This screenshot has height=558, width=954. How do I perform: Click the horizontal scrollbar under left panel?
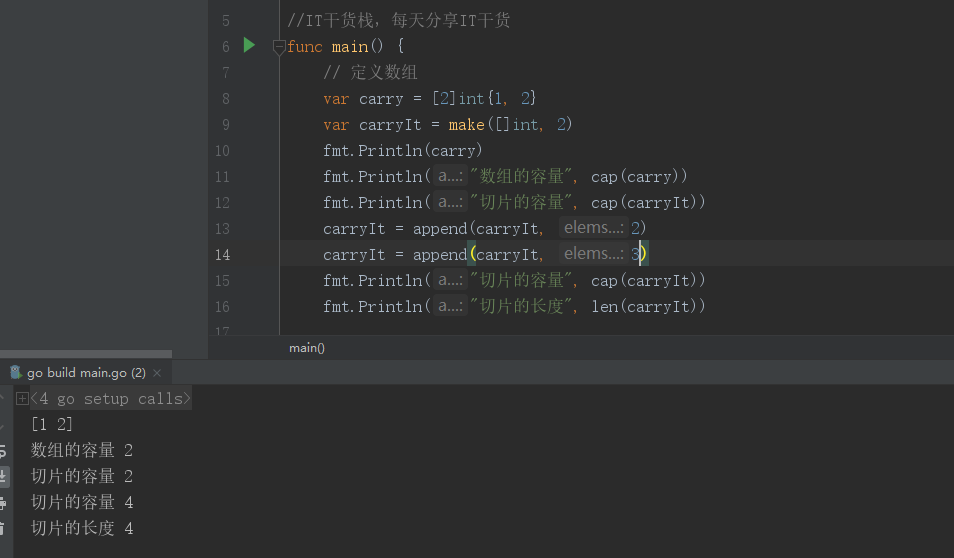[86, 354]
